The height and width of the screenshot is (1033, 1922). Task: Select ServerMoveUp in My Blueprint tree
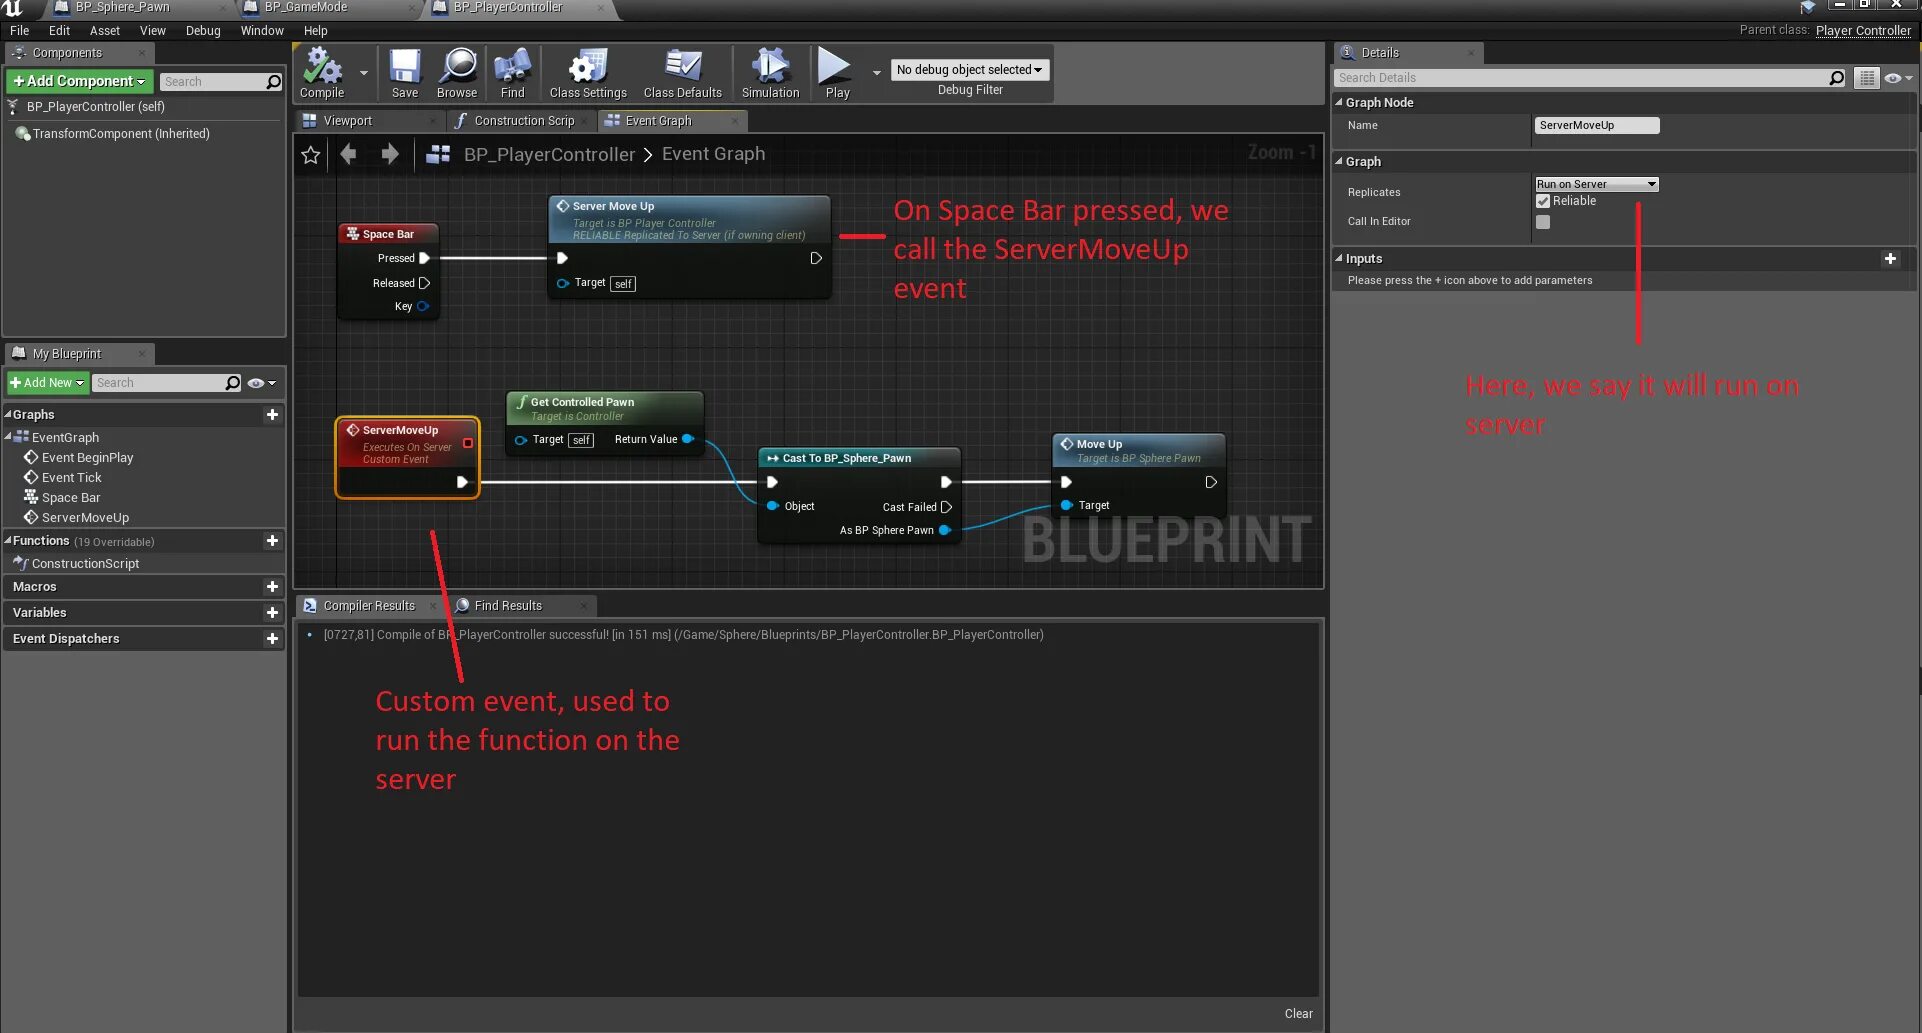[x=85, y=518]
